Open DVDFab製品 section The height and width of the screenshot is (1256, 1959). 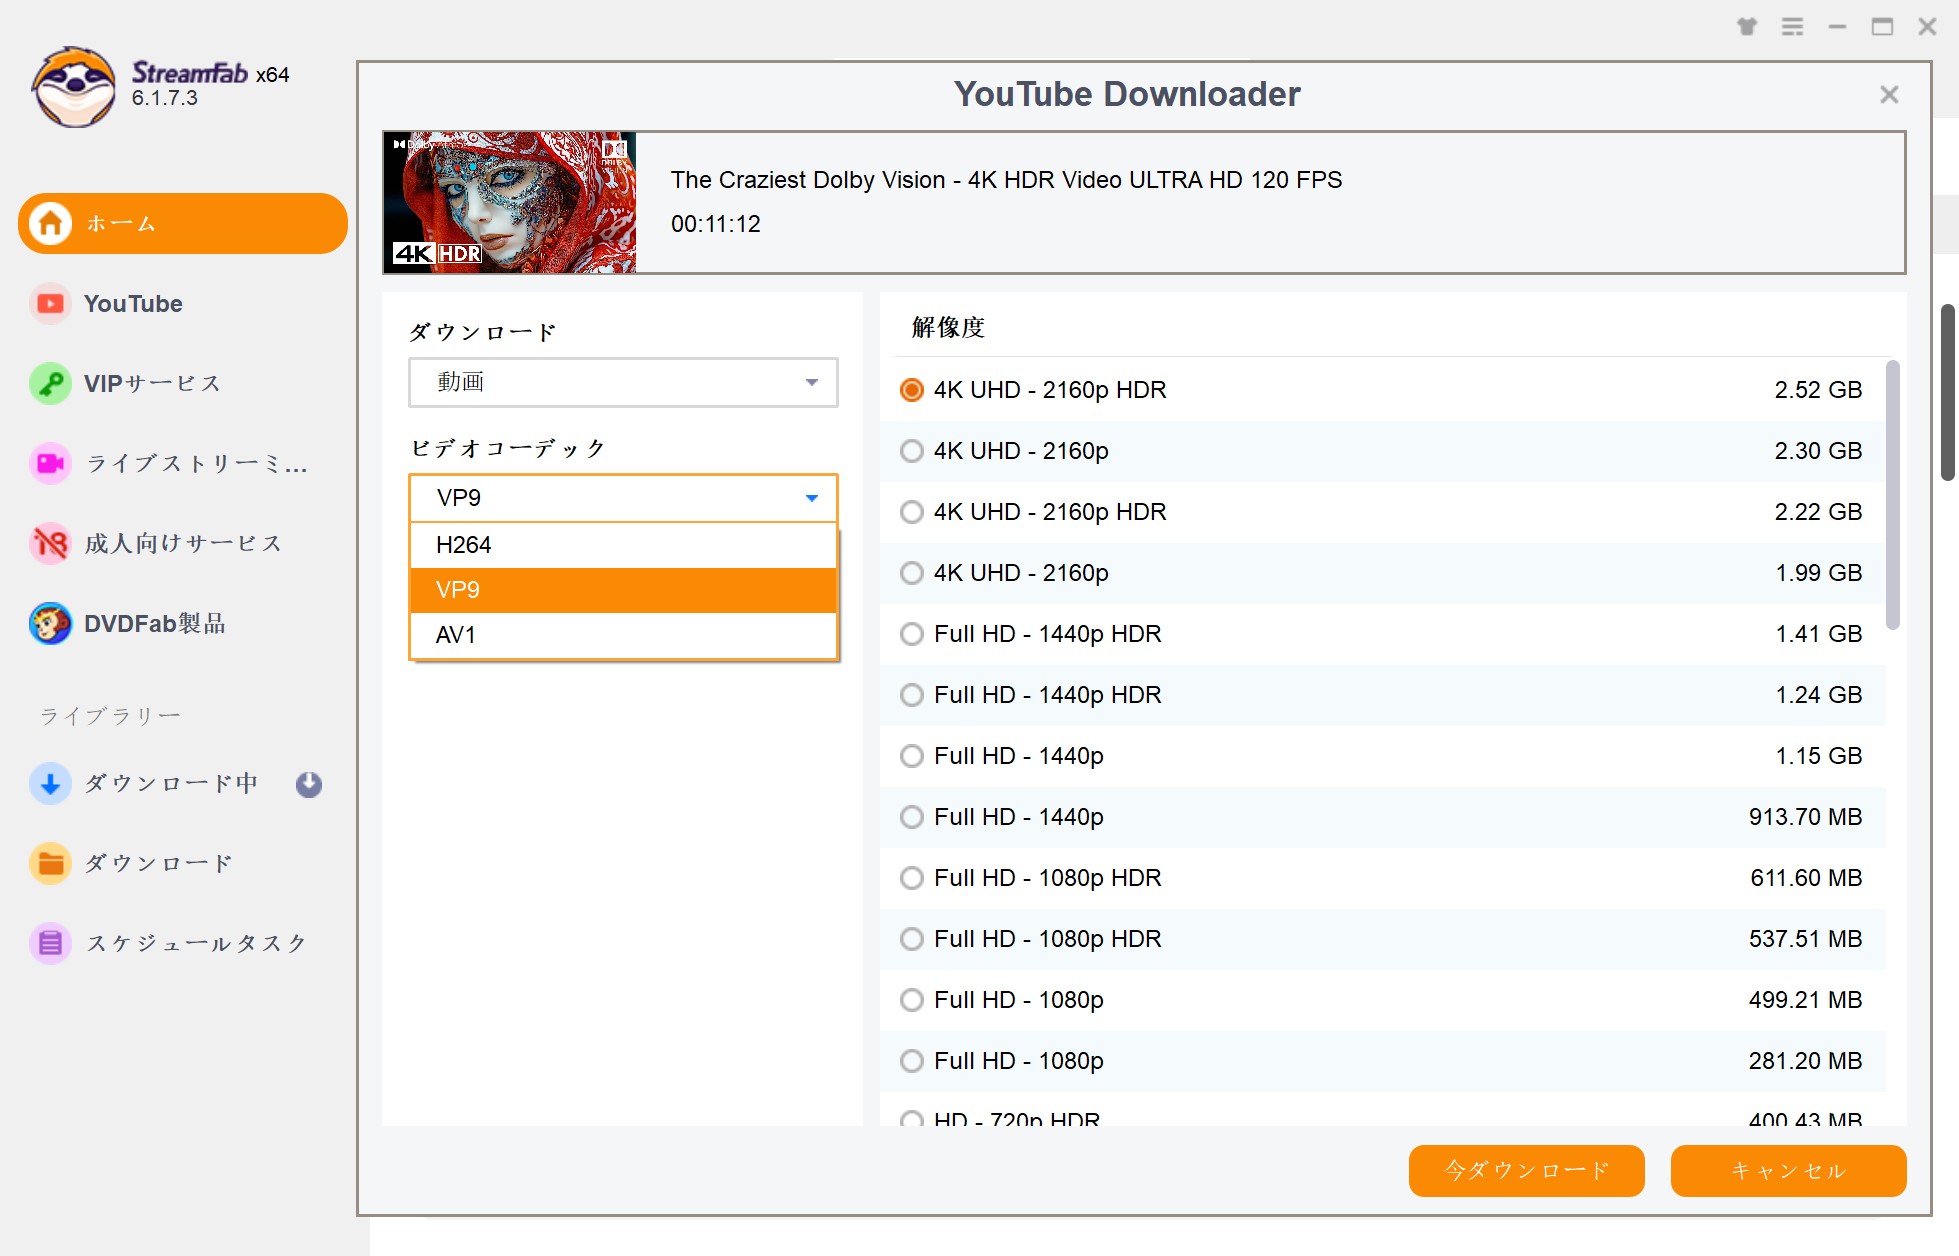[x=155, y=623]
